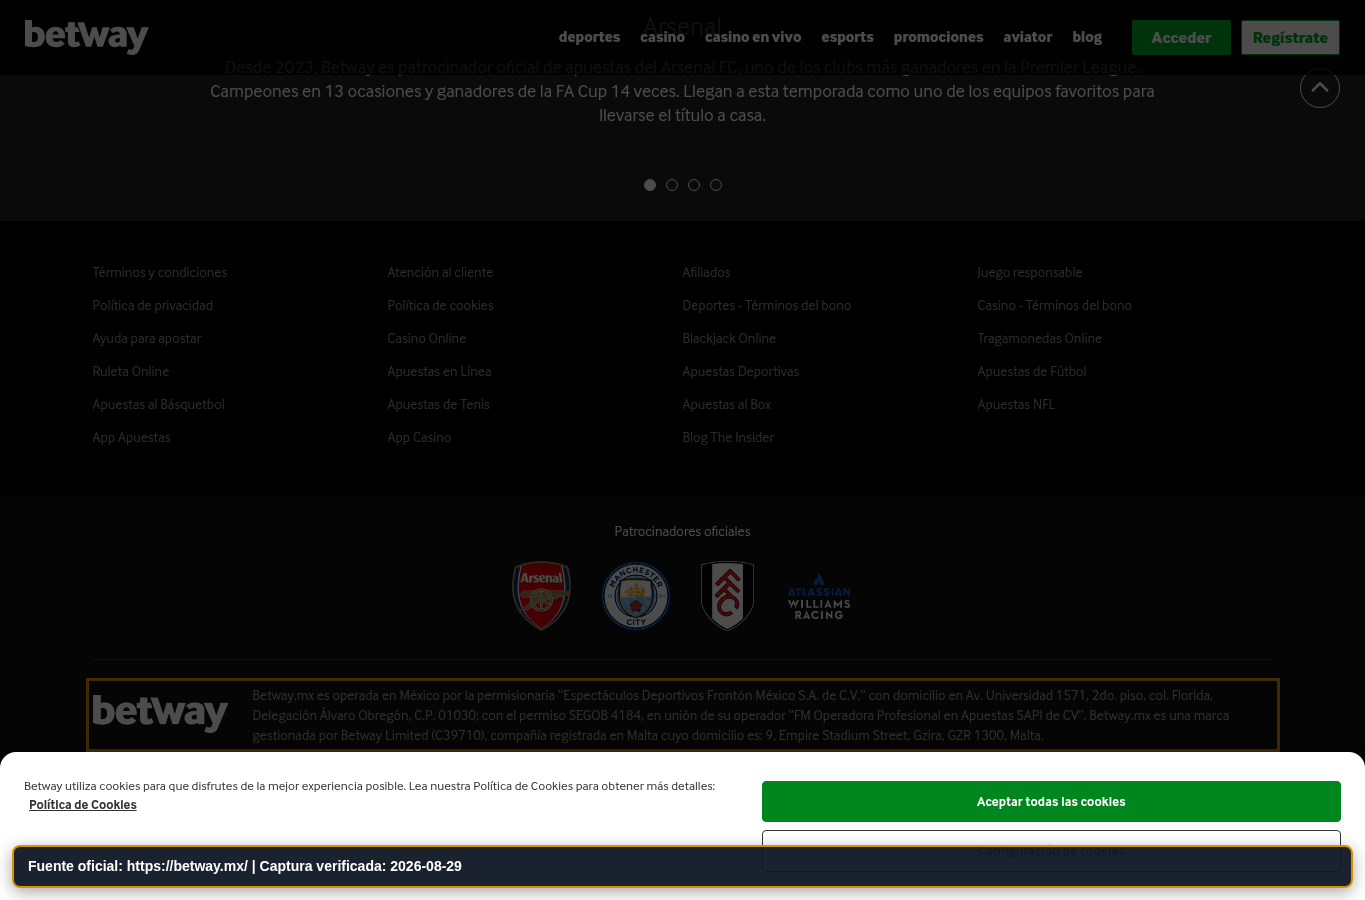This screenshot has width=1365, height=900.
Task: Open Blackjack Online link
Action: (729, 338)
